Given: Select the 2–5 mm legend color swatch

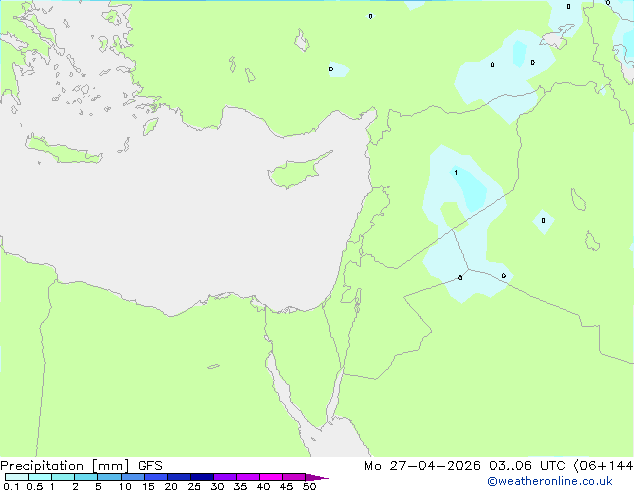Looking at the screenshot, I should (86, 477).
